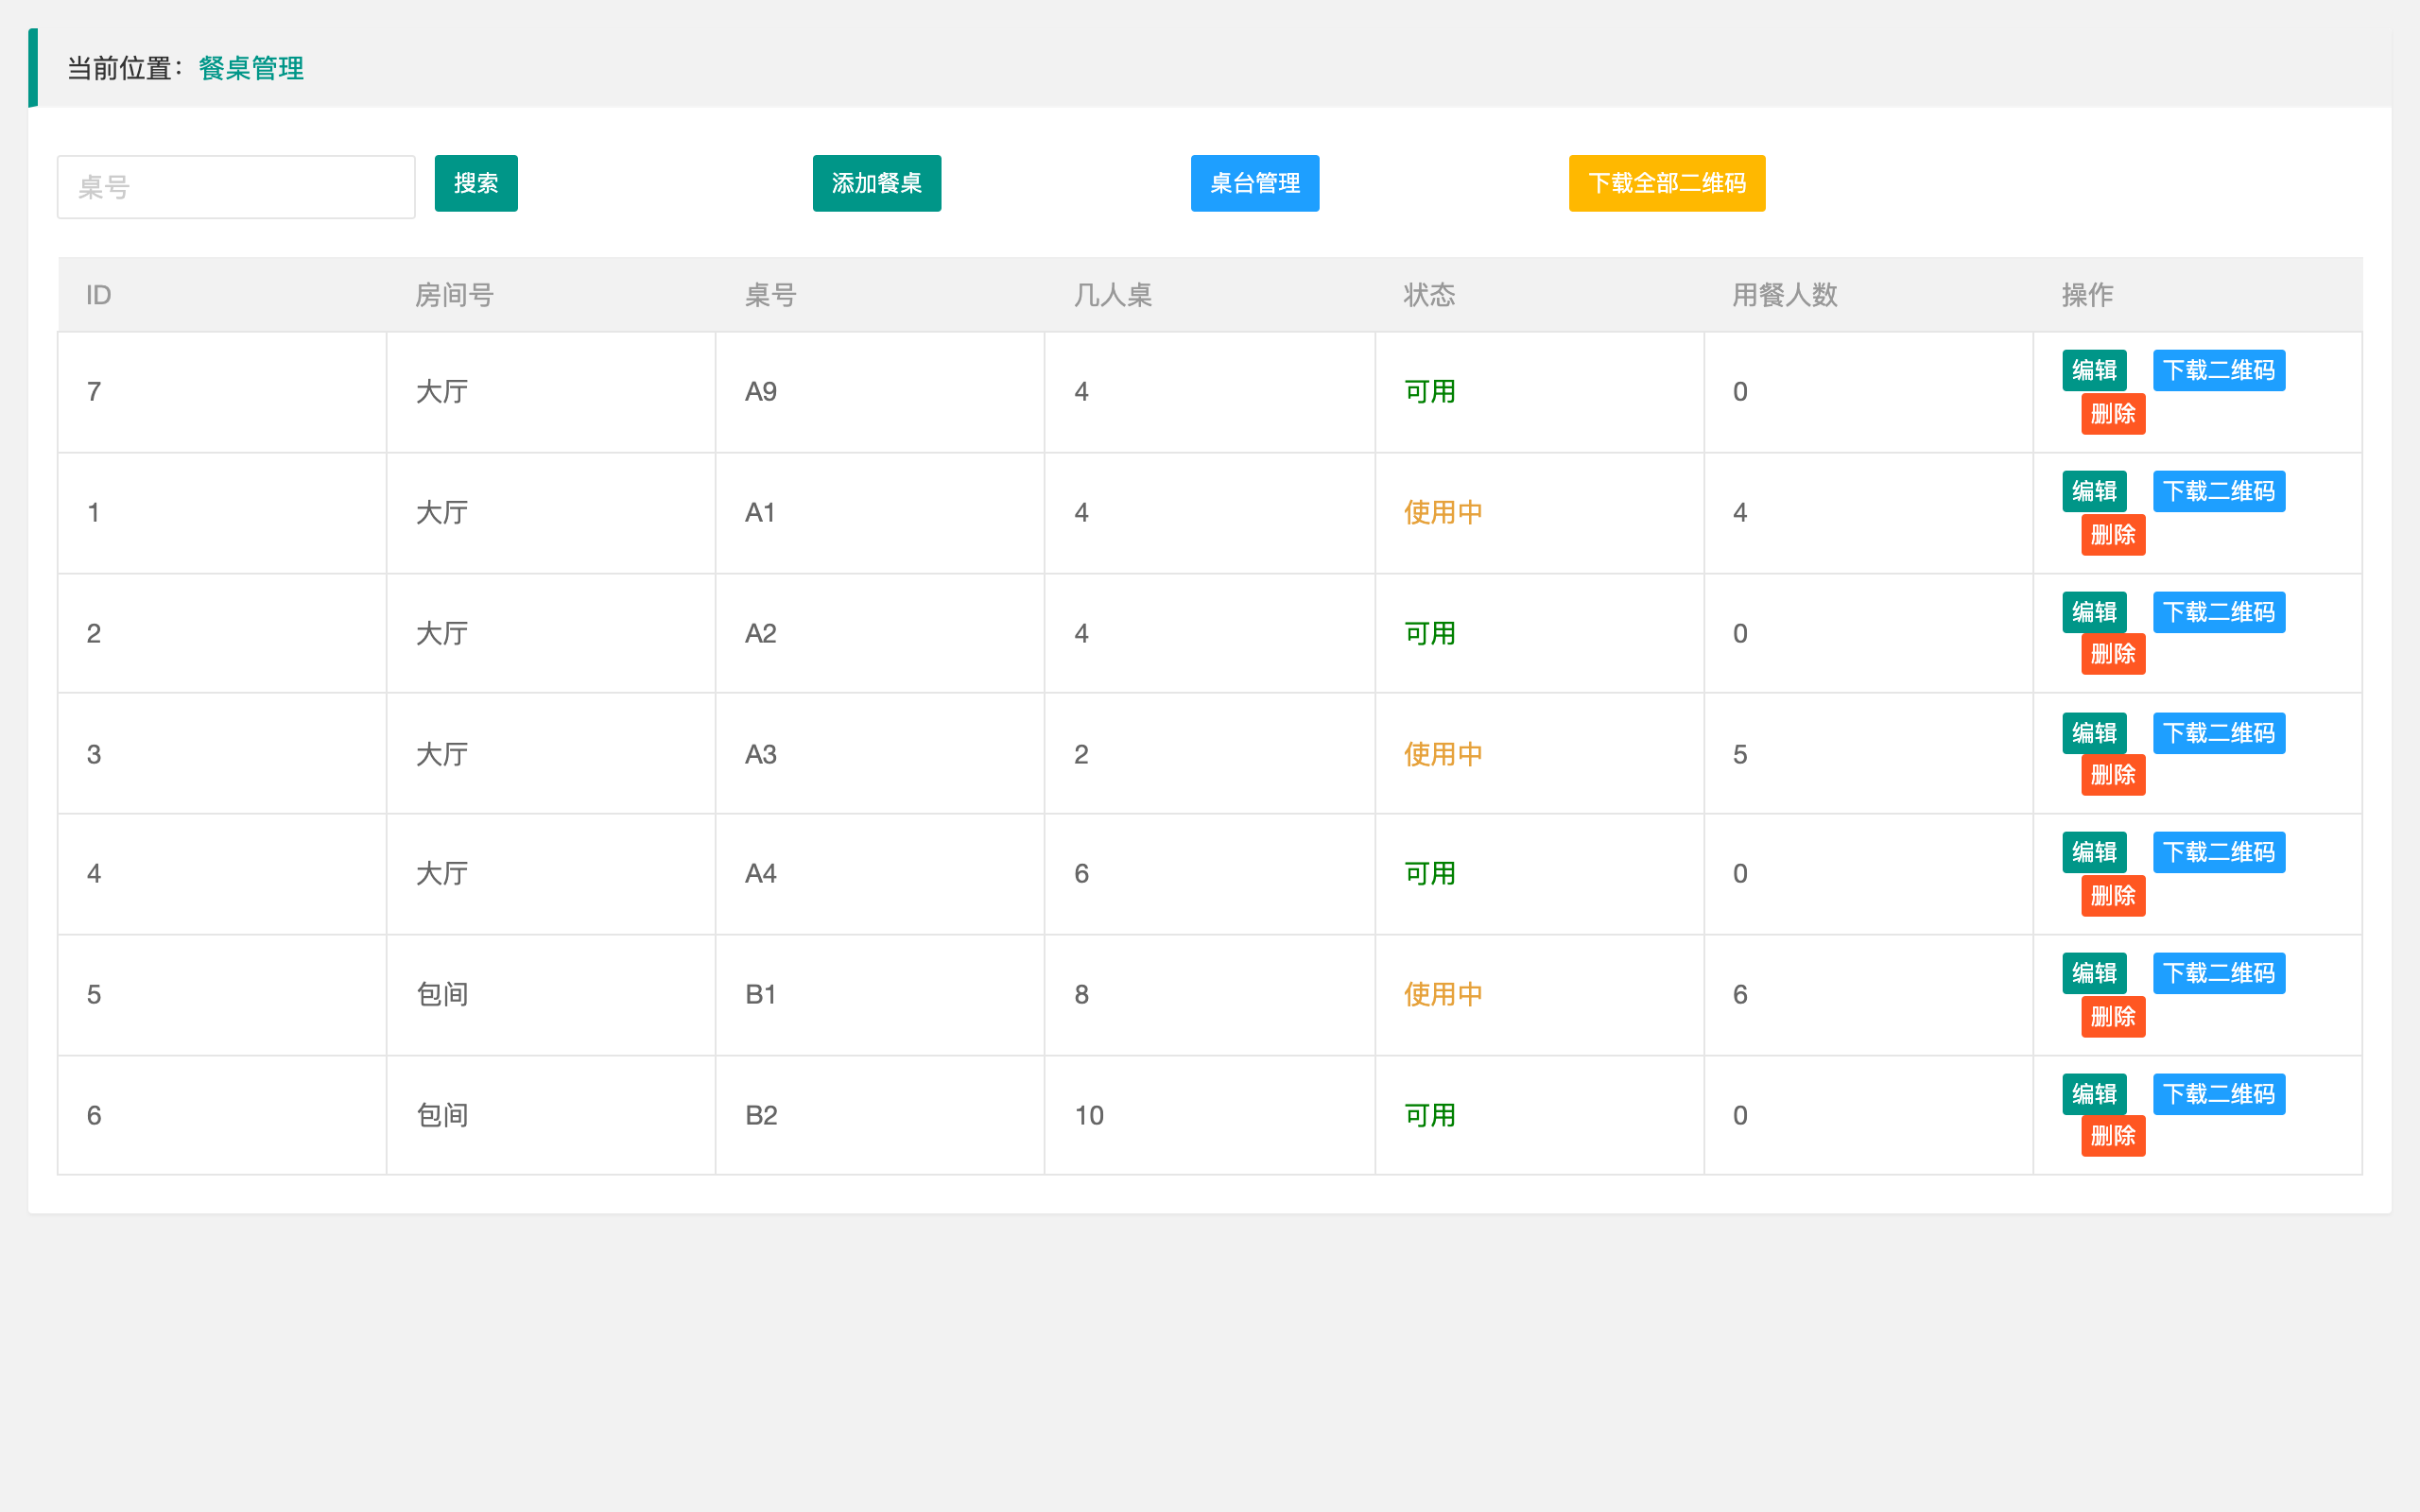Click 下载全部二维码 button
This screenshot has width=2420, height=1512.
click(1667, 183)
